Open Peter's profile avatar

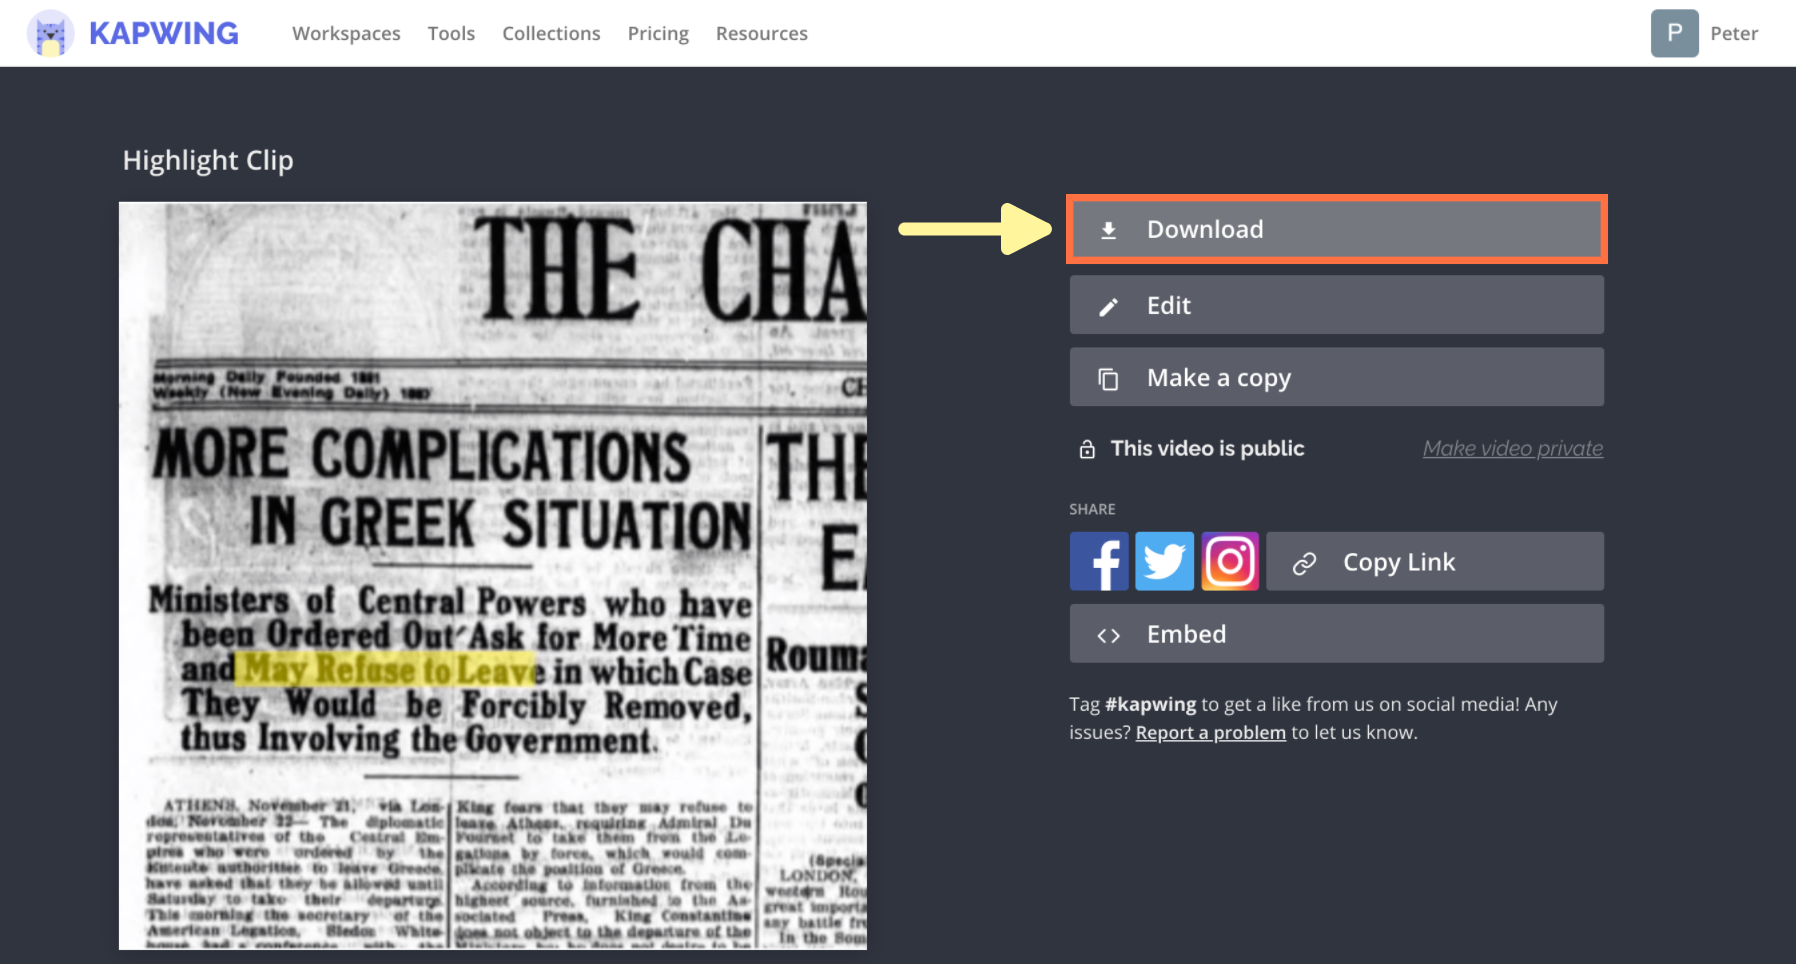[x=1674, y=33]
